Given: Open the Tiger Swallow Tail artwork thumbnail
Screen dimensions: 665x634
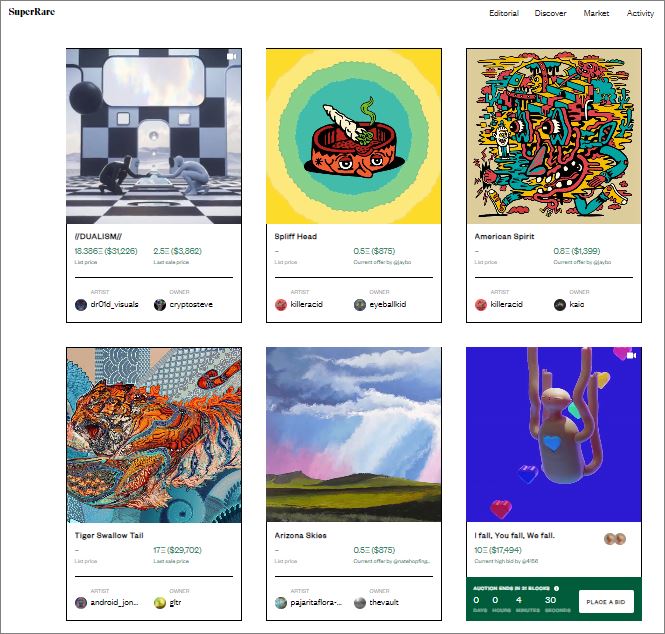Looking at the screenshot, I should [x=154, y=435].
